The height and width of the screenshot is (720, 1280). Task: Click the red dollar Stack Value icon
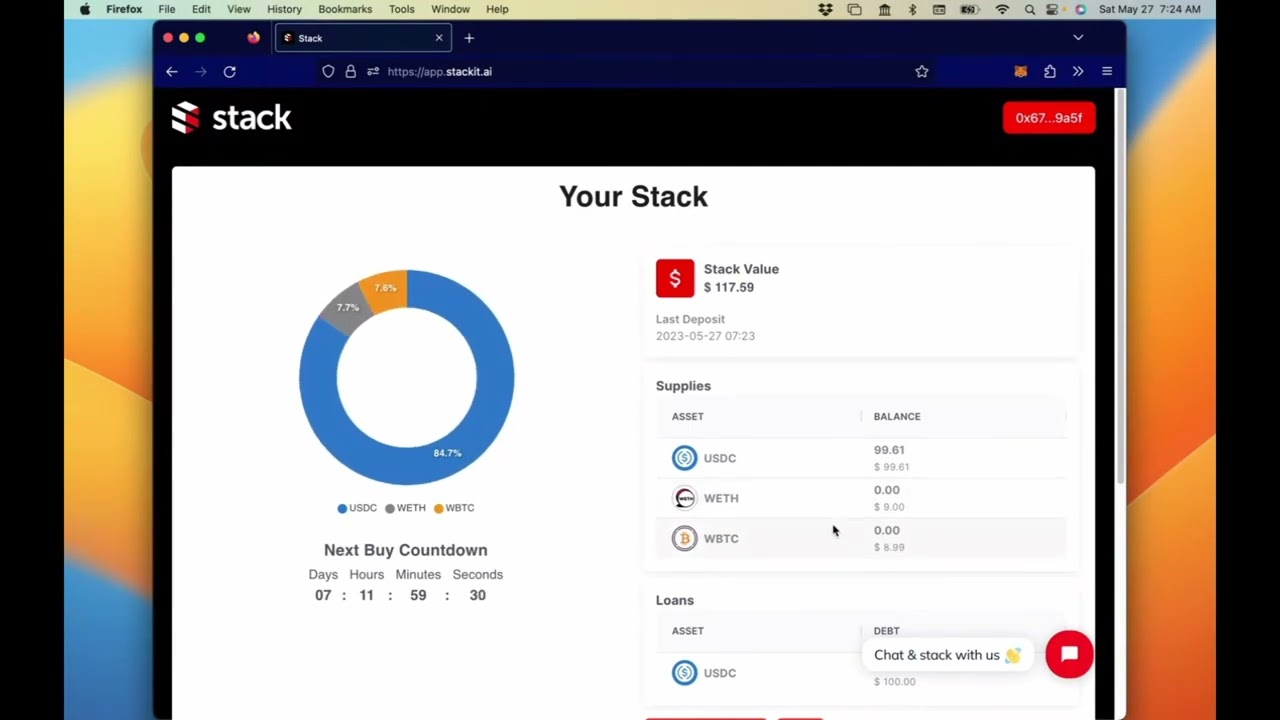coord(675,278)
